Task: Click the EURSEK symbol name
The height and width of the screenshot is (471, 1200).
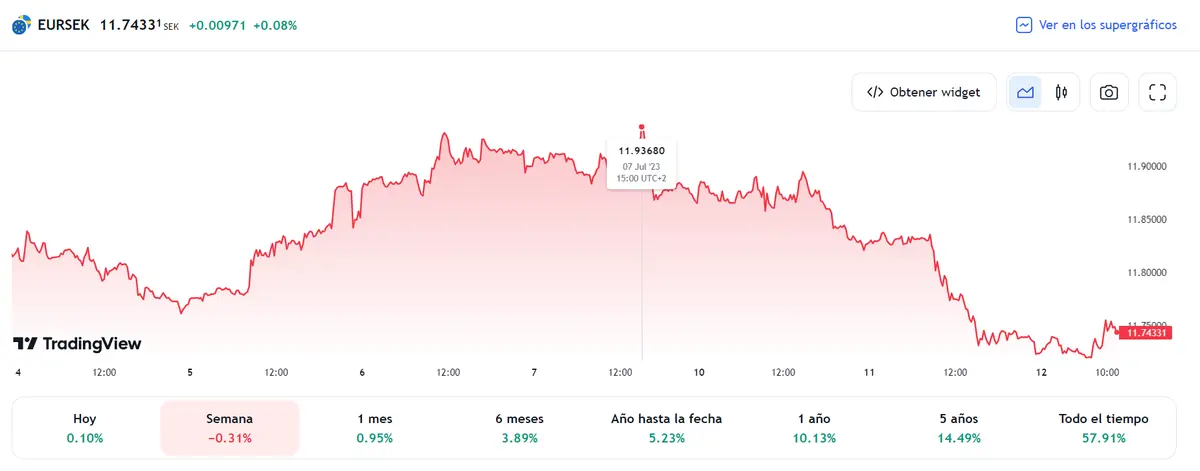Action: 63,25
